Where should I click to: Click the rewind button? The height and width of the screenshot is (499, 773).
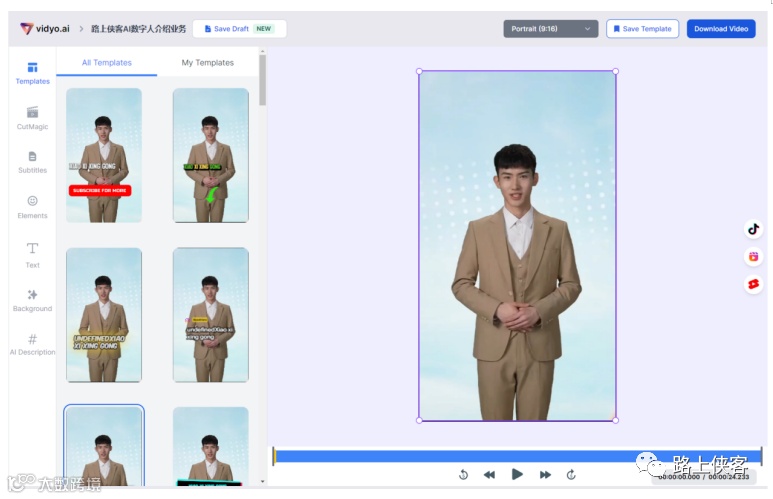(489, 475)
